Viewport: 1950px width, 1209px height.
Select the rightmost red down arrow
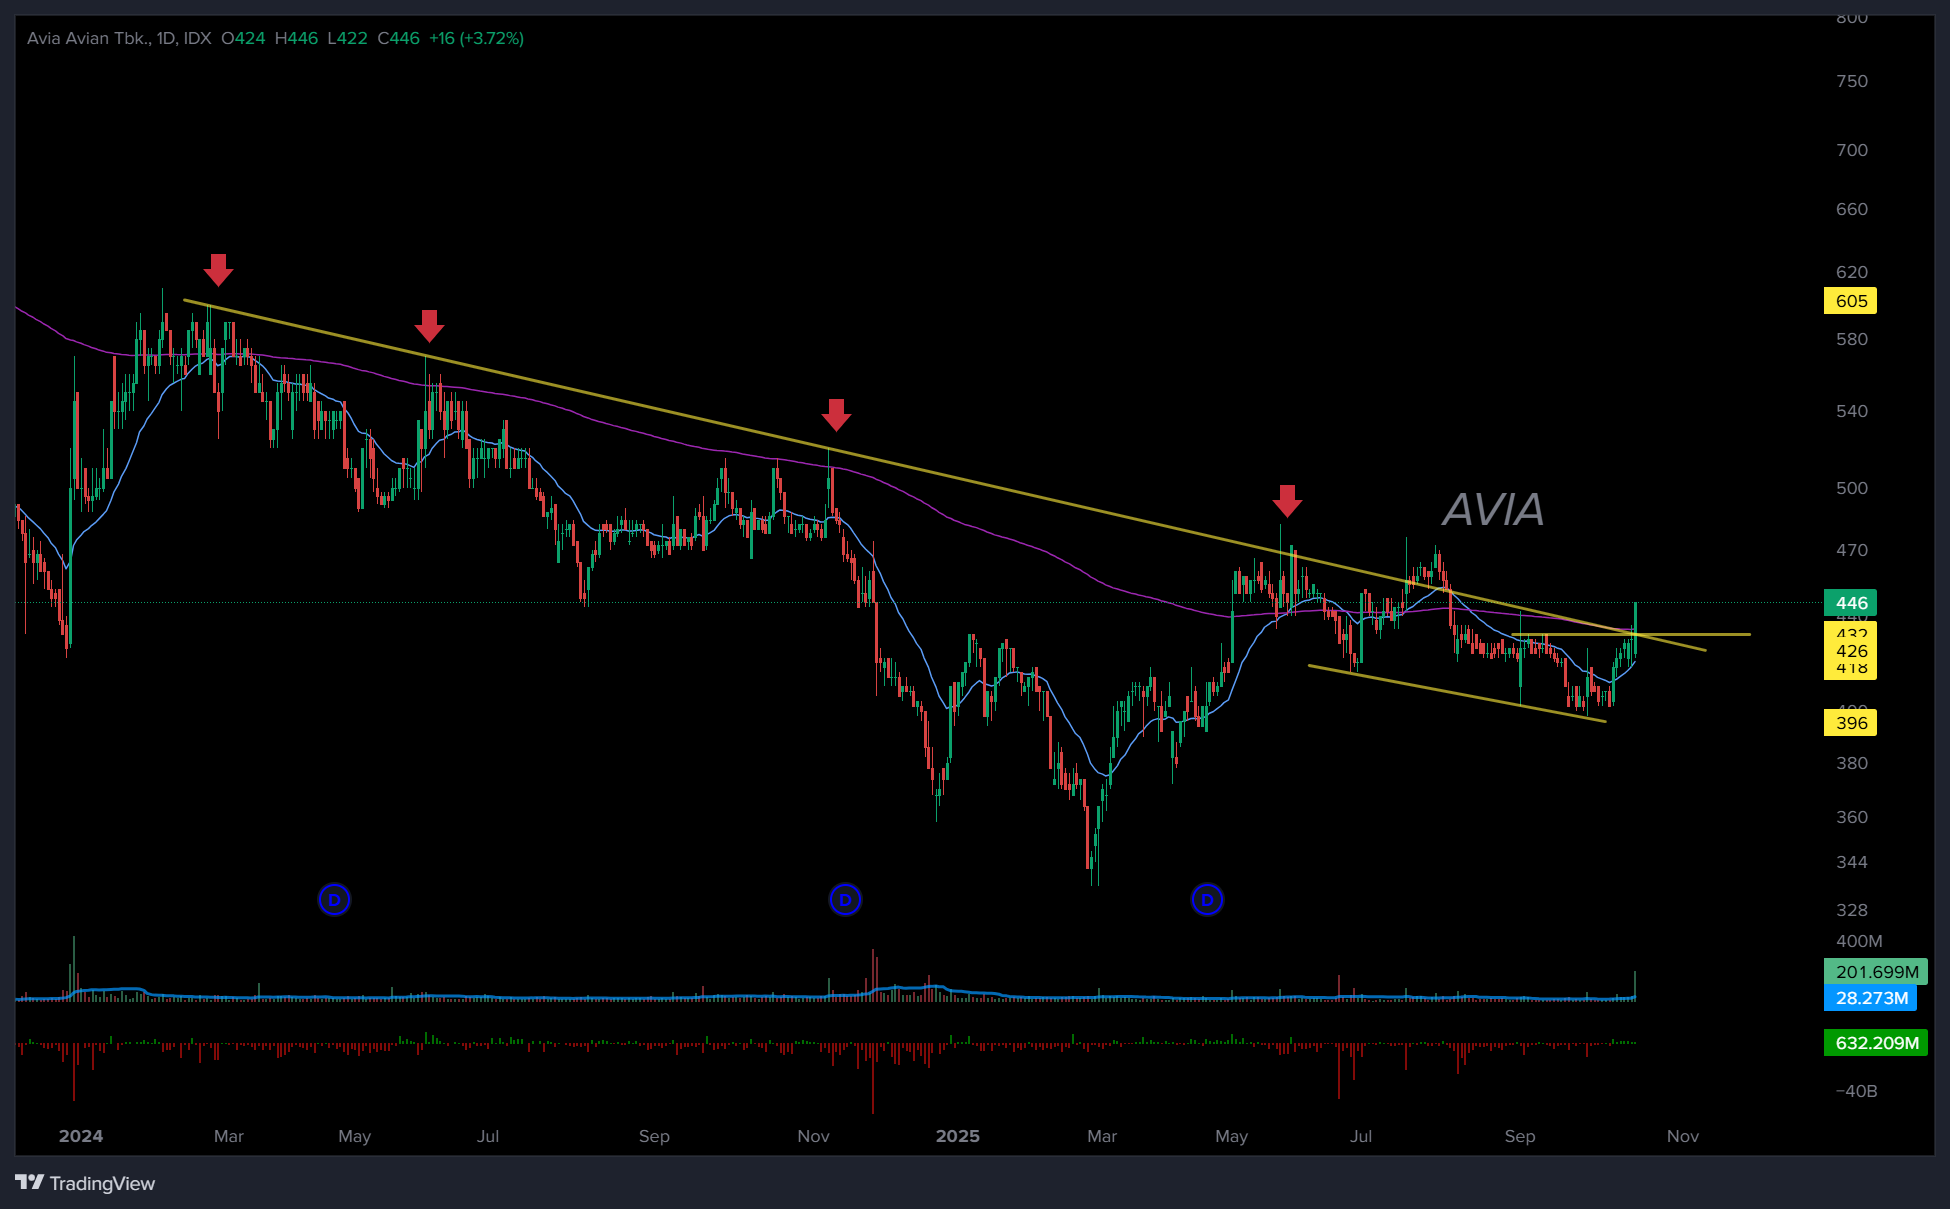[x=1287, y=500]
